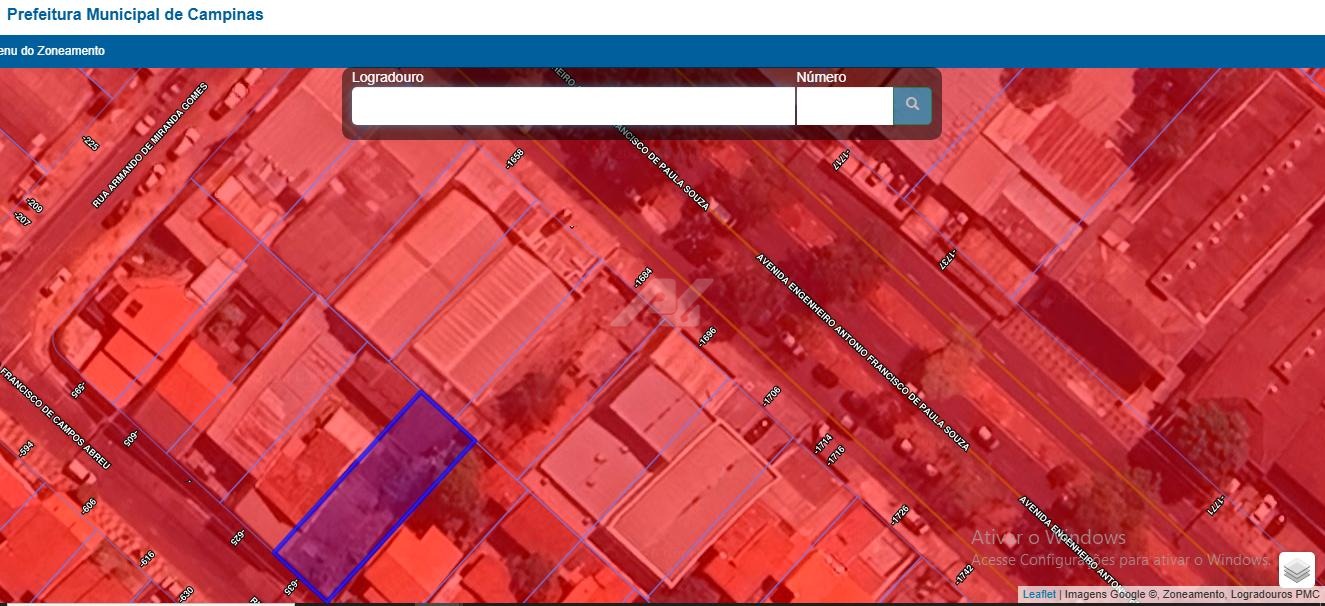Click the lot number 1726 label
The image size is (1325, 606).
click(x=899, y=516)
